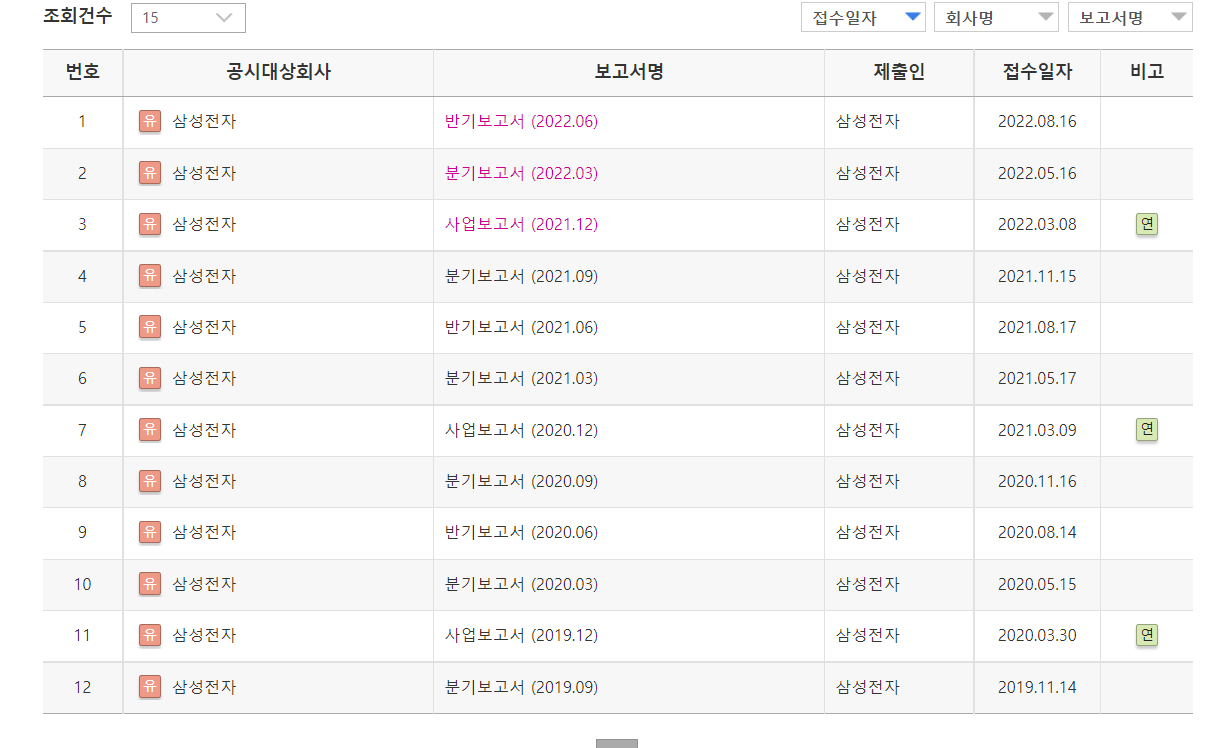1232x748 pixels.
Task: Click the 유 icon in row 10
Action: (x=150, y=584)
